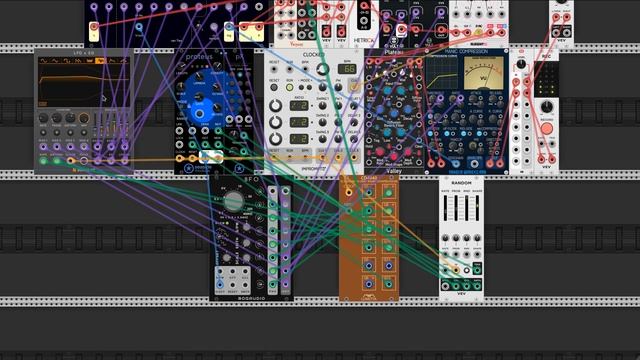Click the Decay knob on Plateau
The width and height of the screenshot is (640, 360).
pyautogui.click(x=407, y=110)
